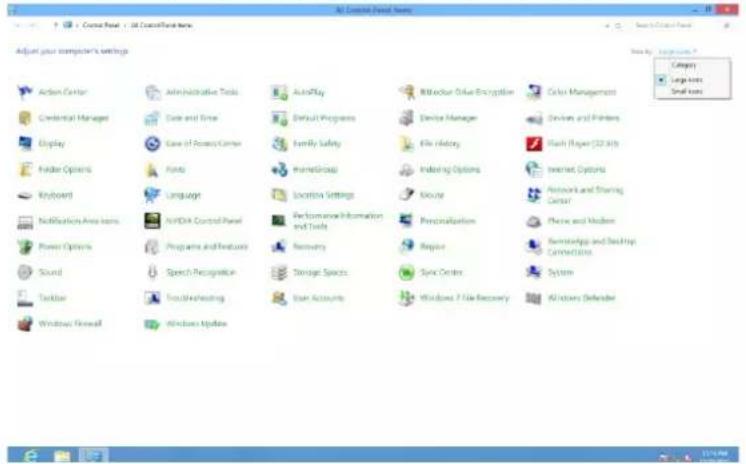Click the BitLocker Drive Encryption key icon

tap(406, 92)
